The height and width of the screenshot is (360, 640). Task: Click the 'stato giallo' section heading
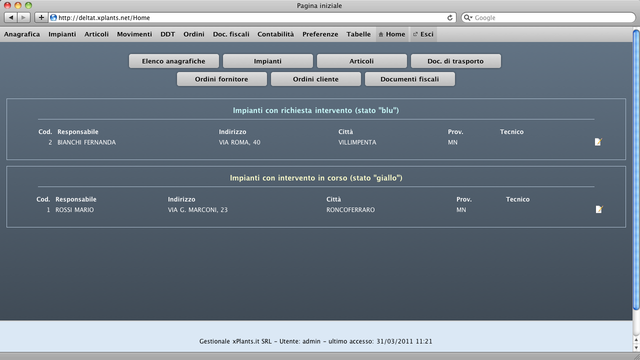316,178
